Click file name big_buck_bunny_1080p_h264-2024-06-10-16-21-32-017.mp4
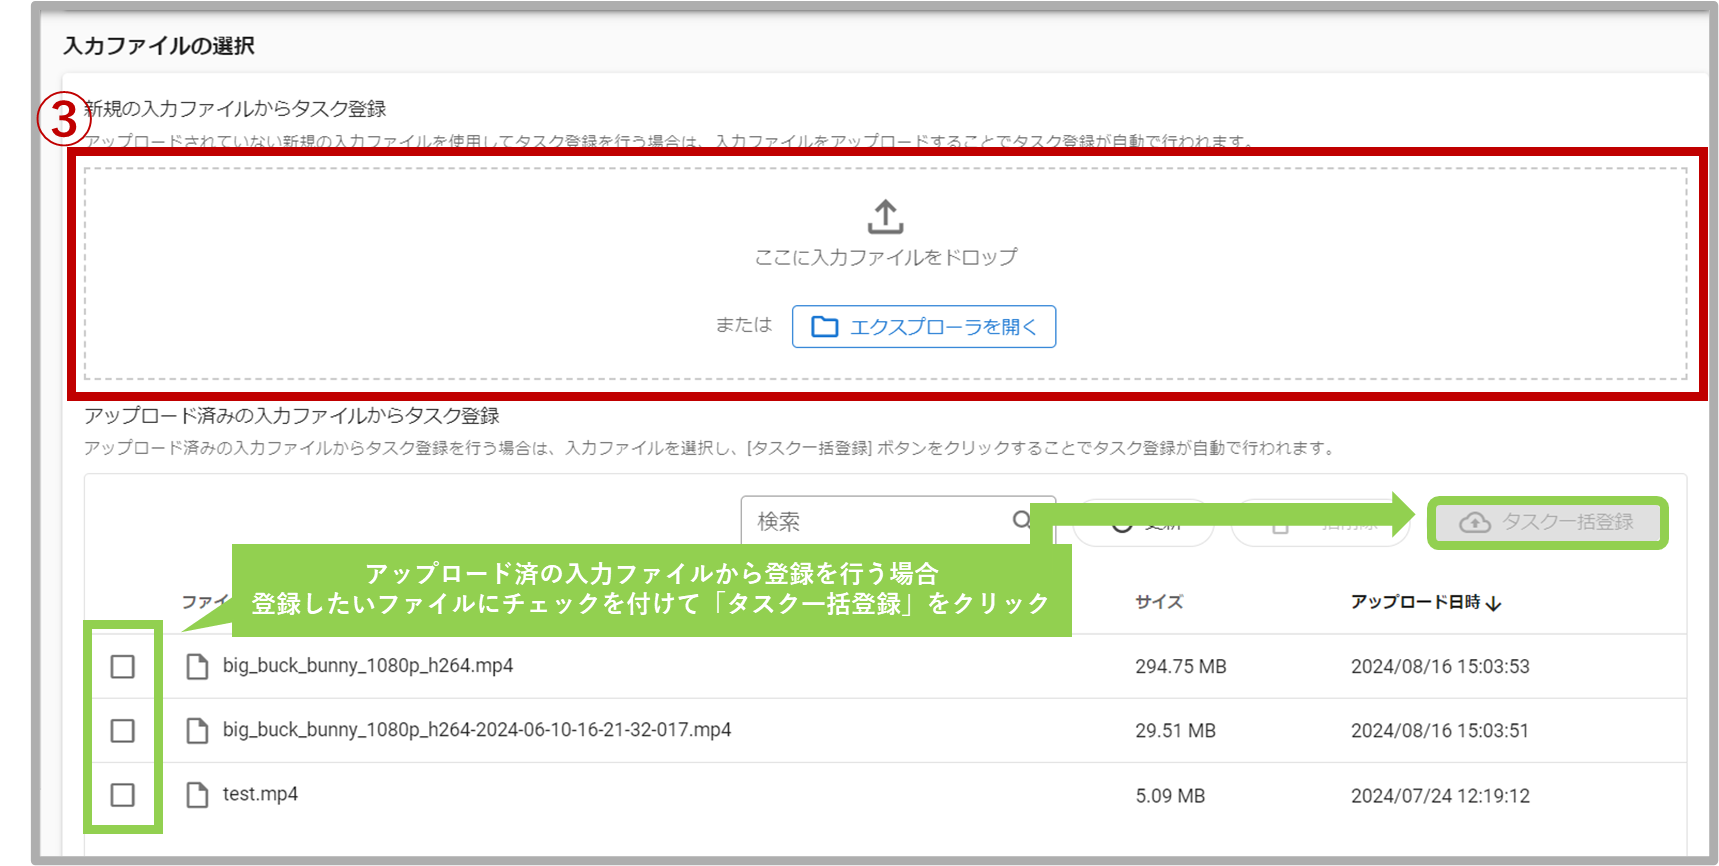 pos(476,730)
